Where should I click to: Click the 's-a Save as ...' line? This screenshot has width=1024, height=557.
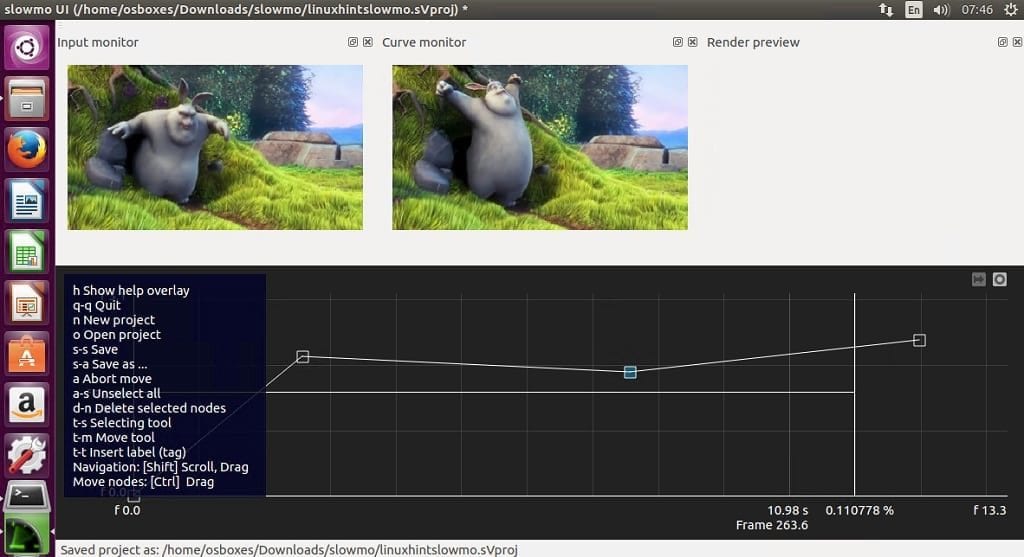110,364
